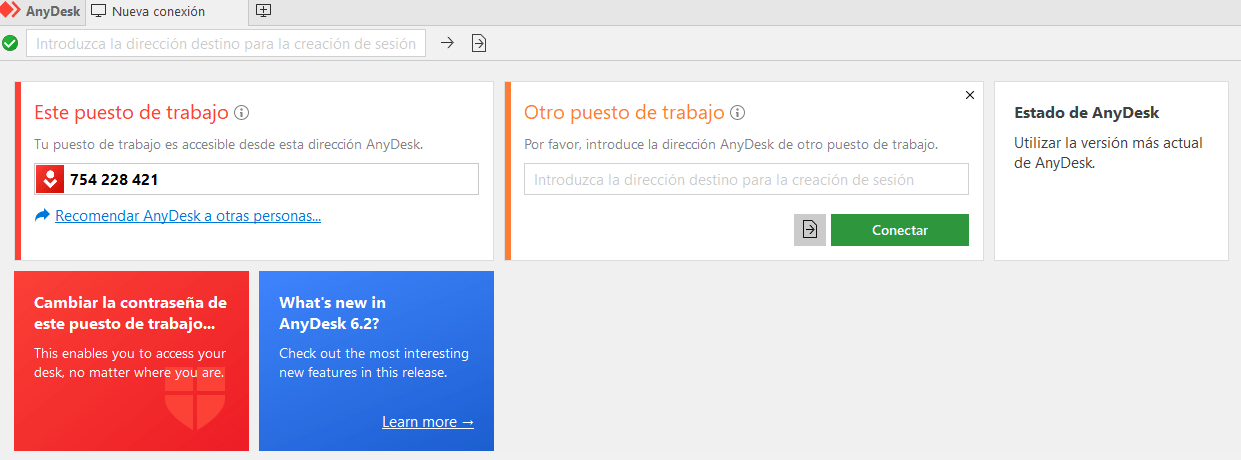Viewport: 1241px width, 460px height.
Task: Select the address 754 228 421 field
Action: pyautogui.click(x=257, y=179)
